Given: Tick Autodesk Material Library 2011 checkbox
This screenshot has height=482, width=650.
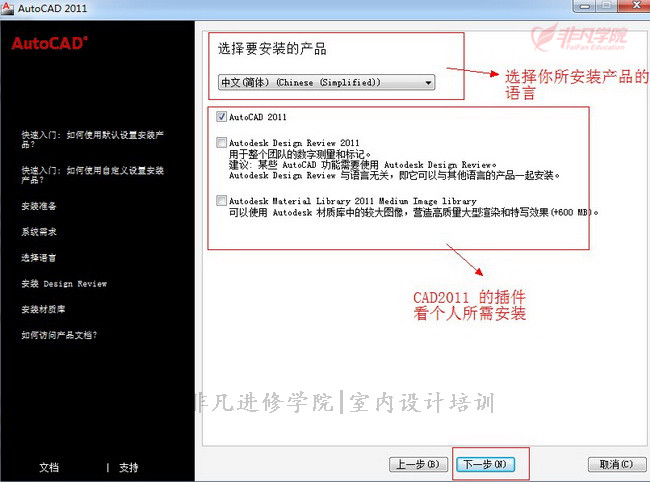Looking at the screenshot, I should pyautogui.click(x=222, y=201).
